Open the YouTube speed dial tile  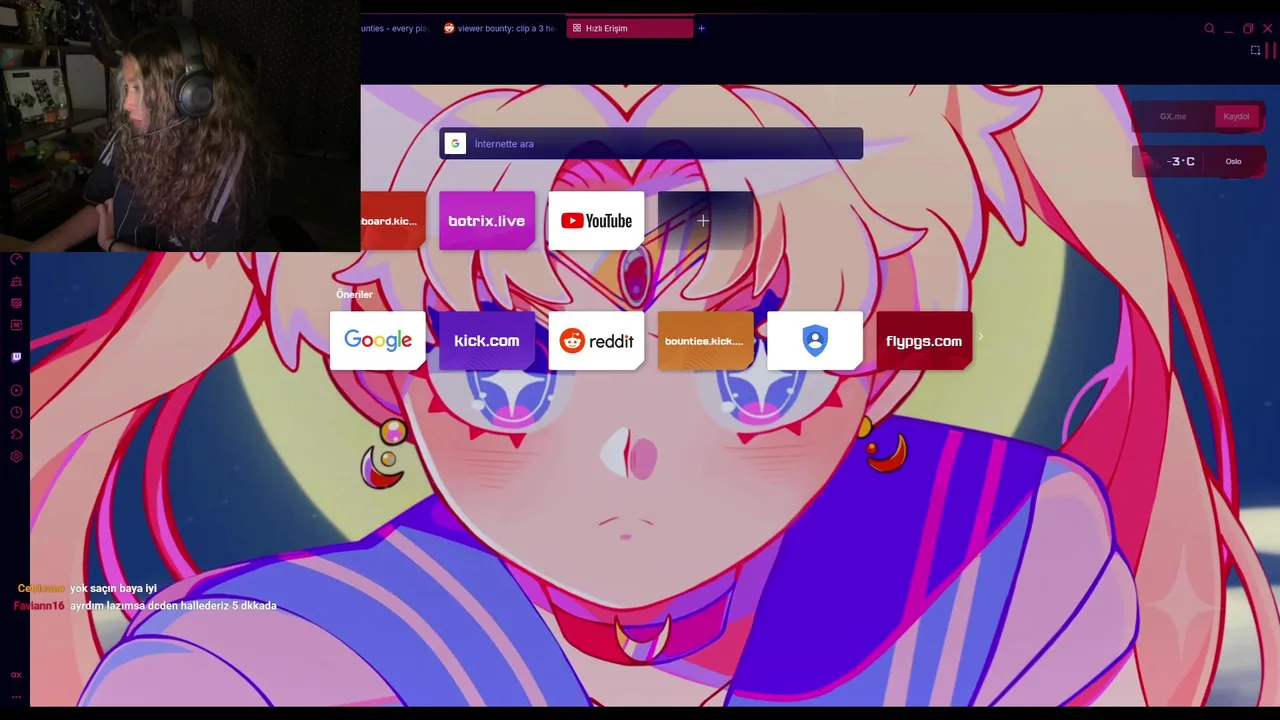[596, 221]
